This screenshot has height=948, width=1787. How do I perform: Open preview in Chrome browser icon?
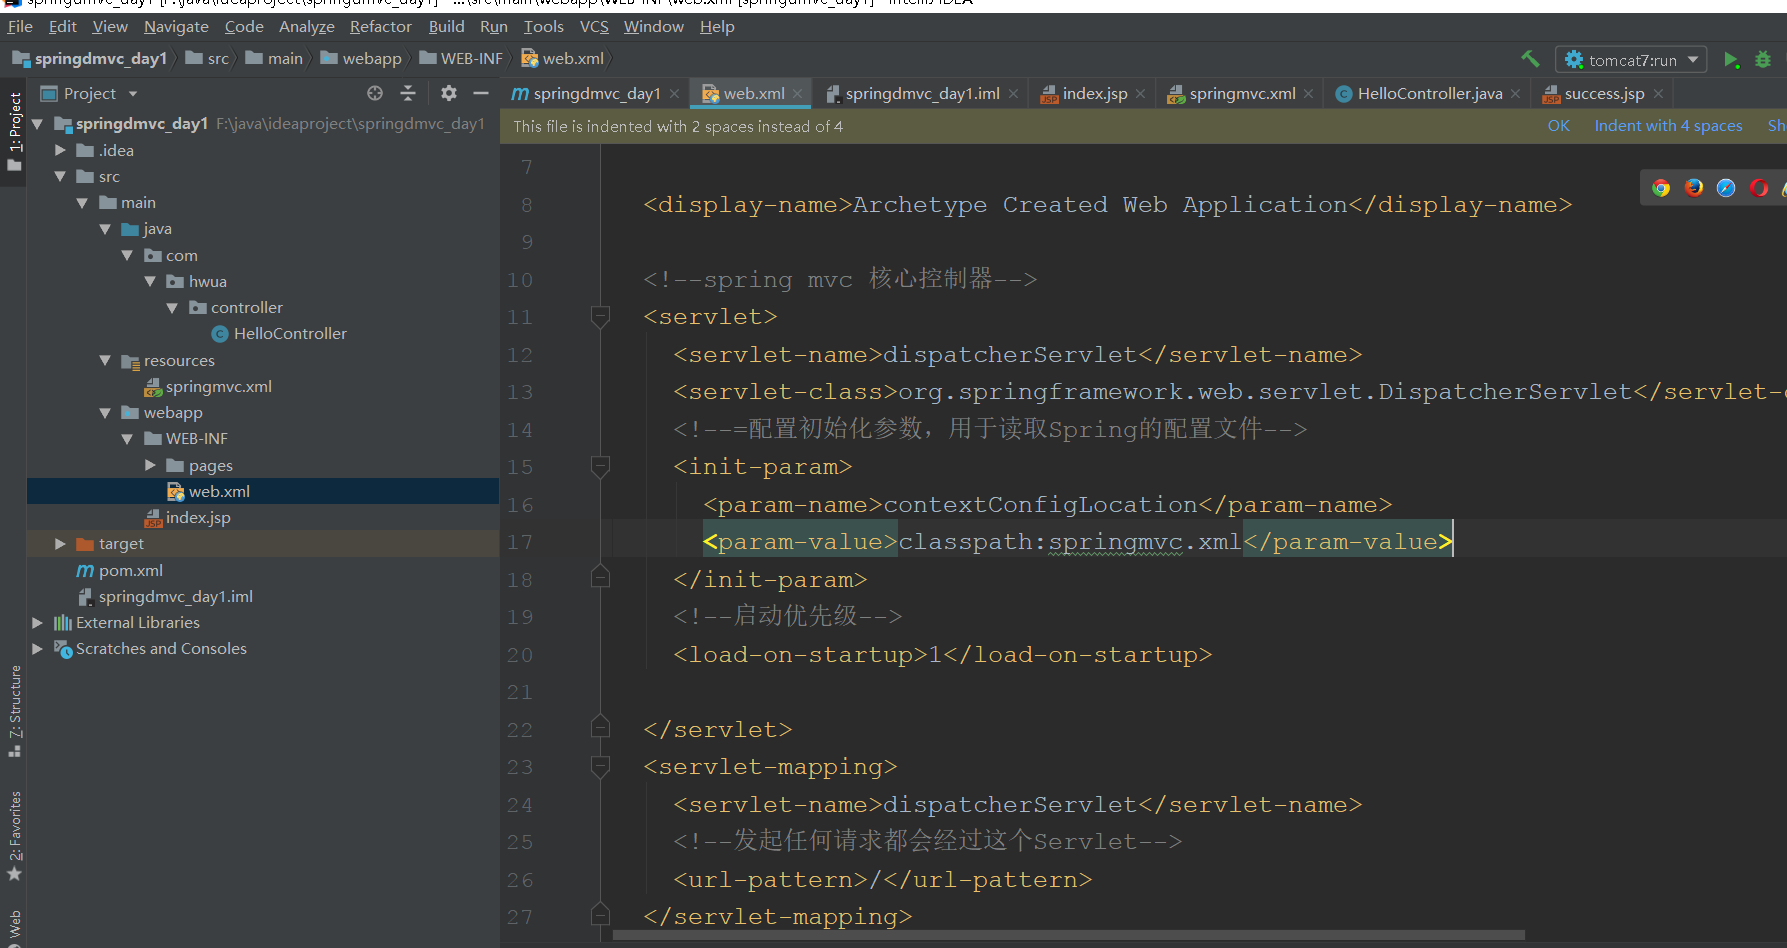coord(1661,188)
